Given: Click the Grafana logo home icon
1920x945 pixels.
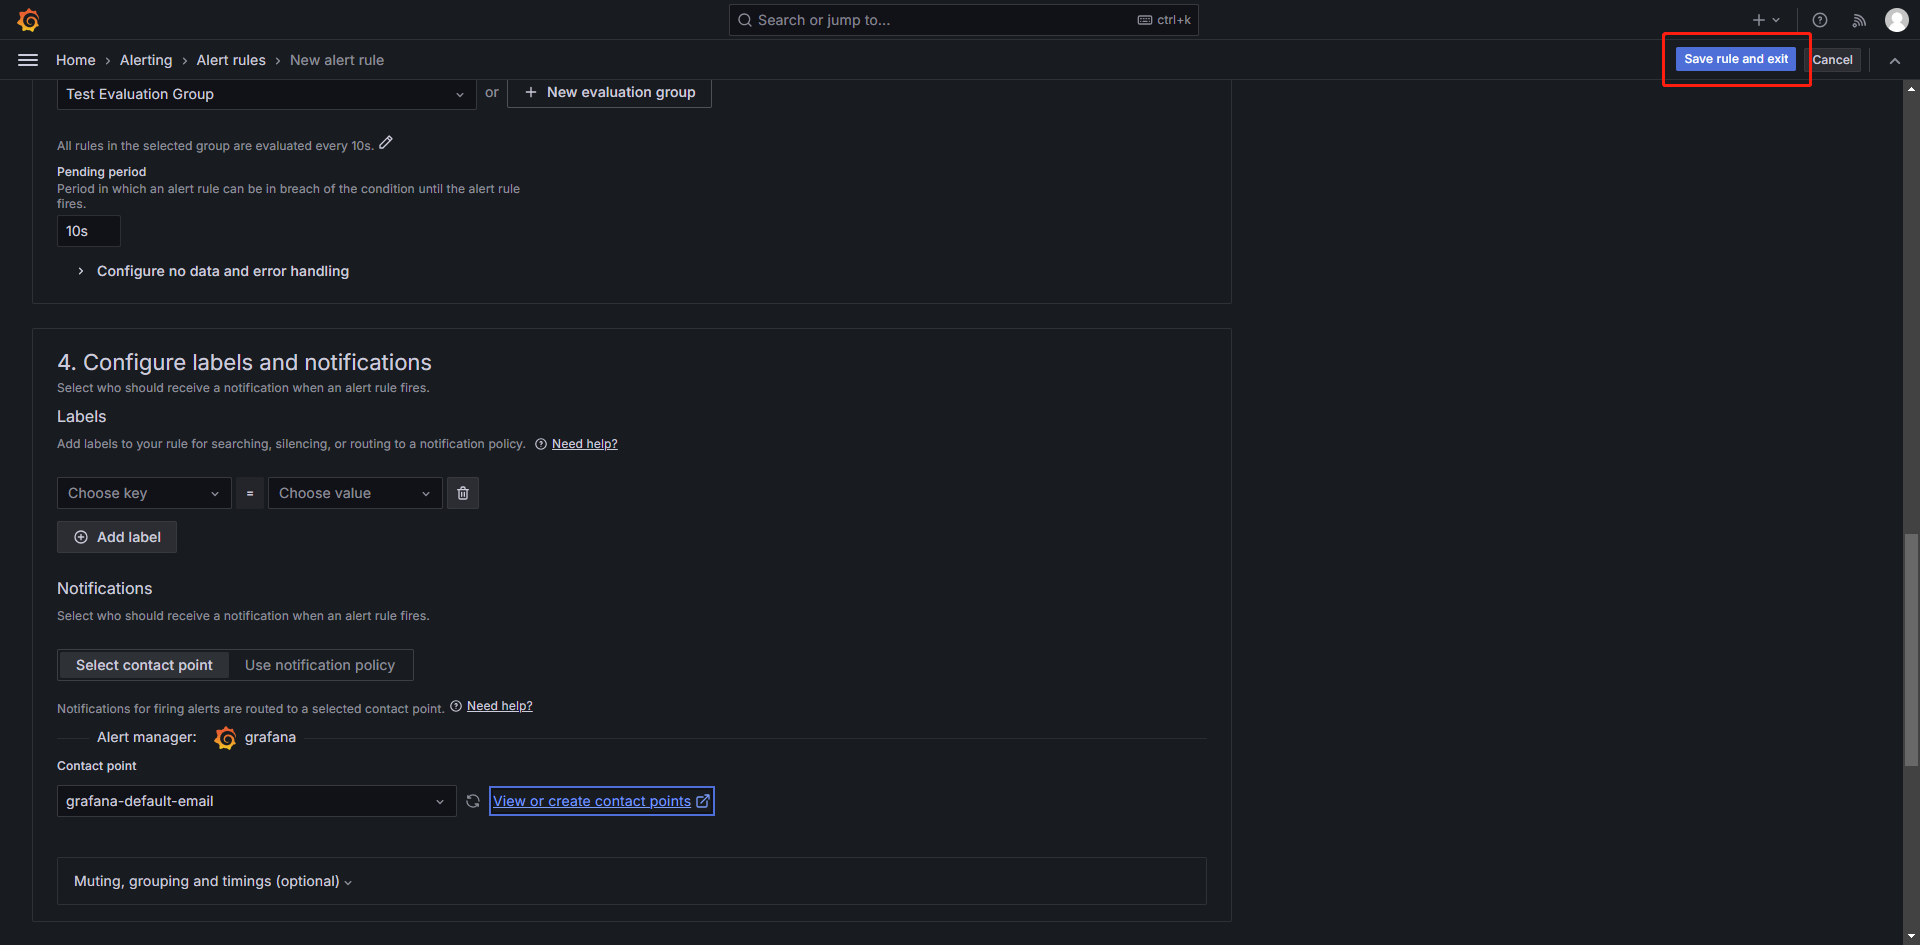Looking at the screenshot, I should [28, 20].
